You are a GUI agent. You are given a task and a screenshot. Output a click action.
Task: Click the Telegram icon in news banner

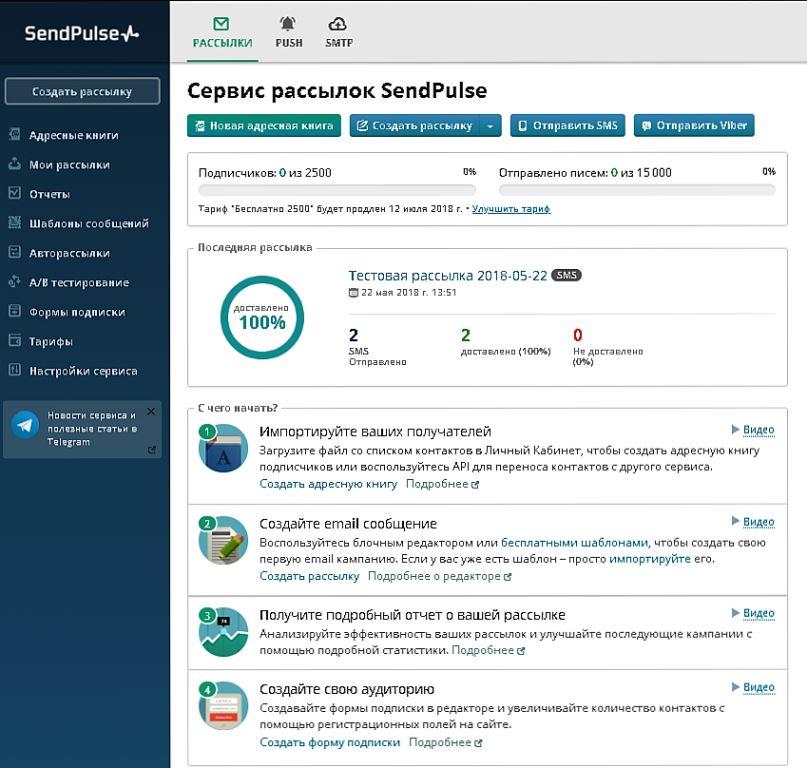click(x=25, y=425)
